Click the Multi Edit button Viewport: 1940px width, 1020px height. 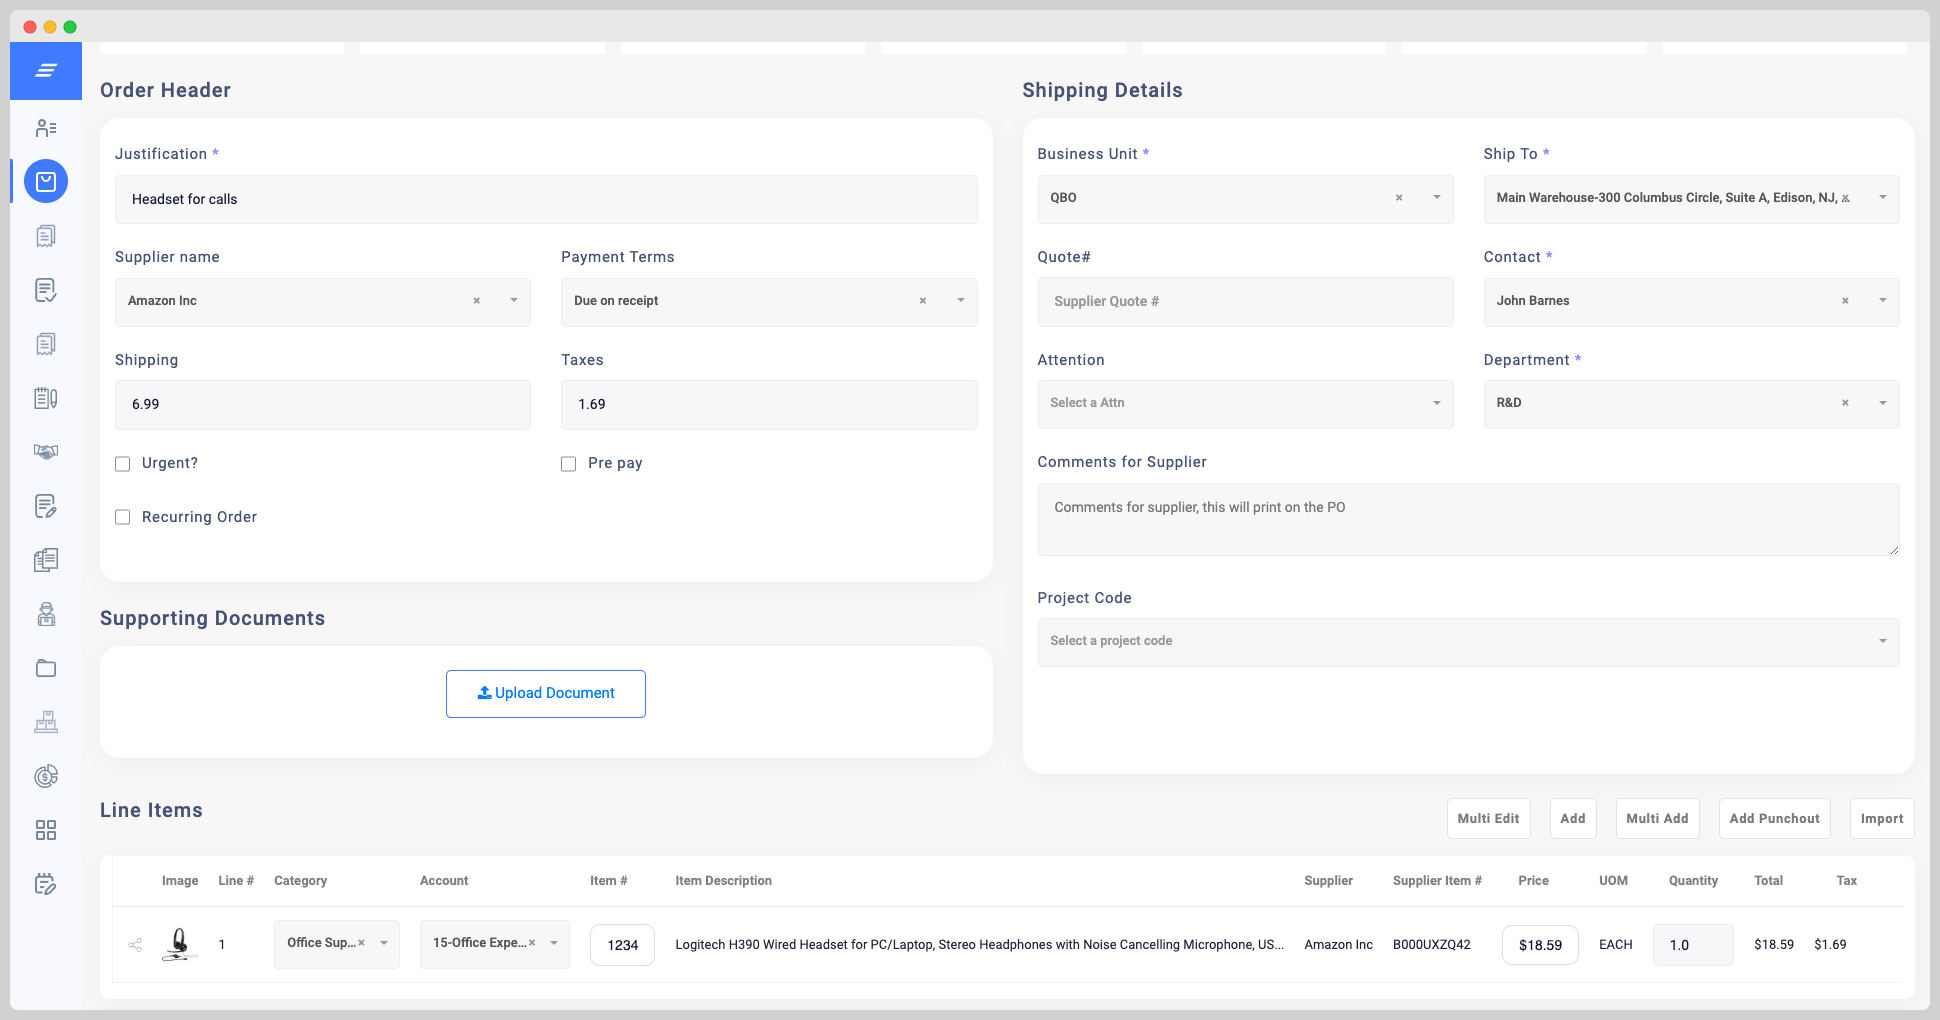tap(1488, 818)
